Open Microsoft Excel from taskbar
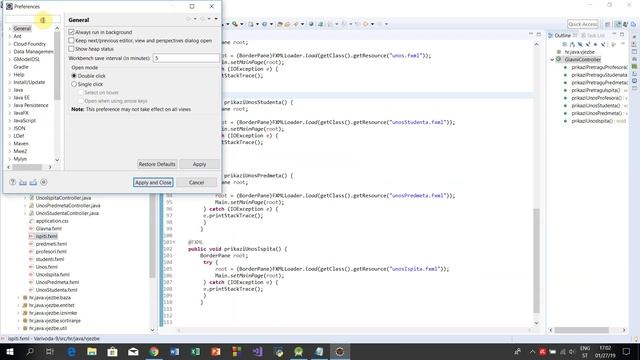Image resolution: width=640 pixels, height=360 pixels. (x=195, y=351)
